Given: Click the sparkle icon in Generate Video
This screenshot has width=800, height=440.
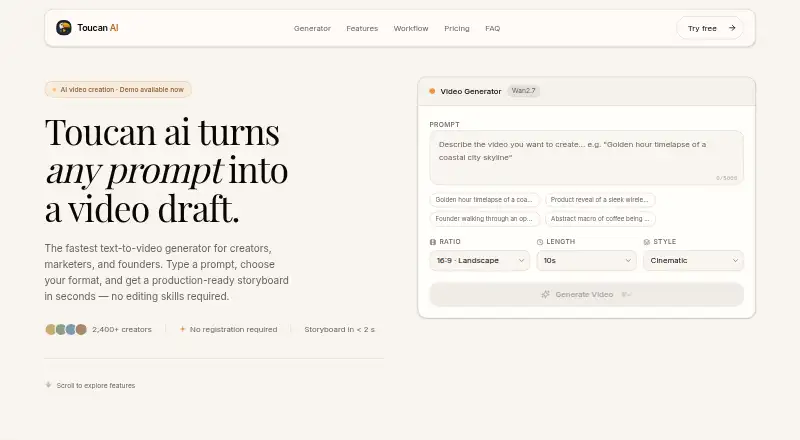Looking at the screenshot, I should coord(545,295).
